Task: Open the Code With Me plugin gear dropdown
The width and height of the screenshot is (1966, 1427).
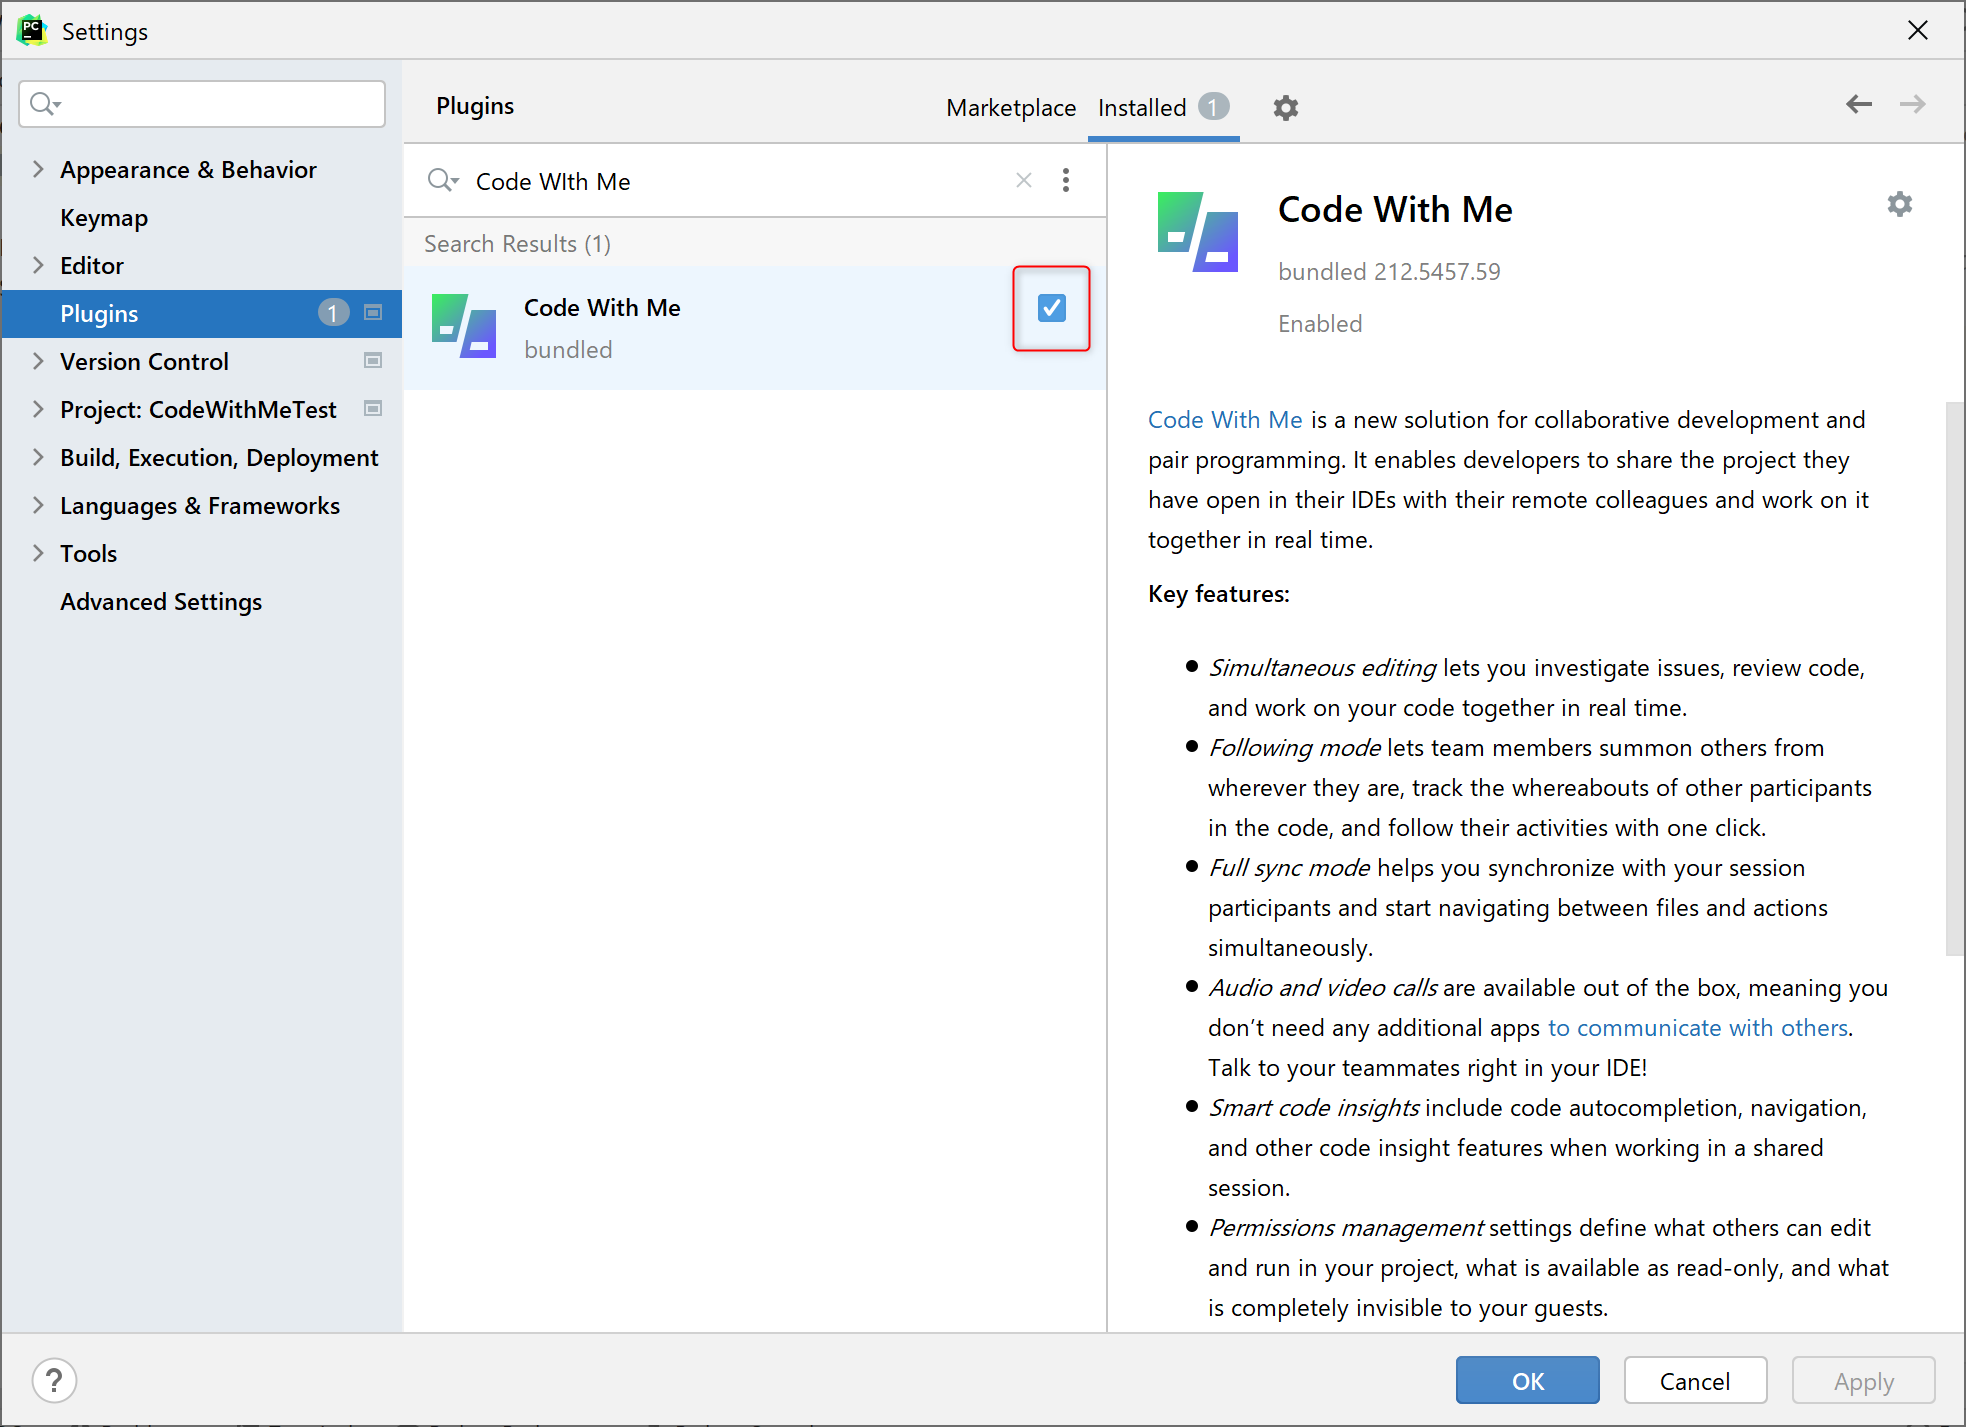Action: click(1899, 205)
